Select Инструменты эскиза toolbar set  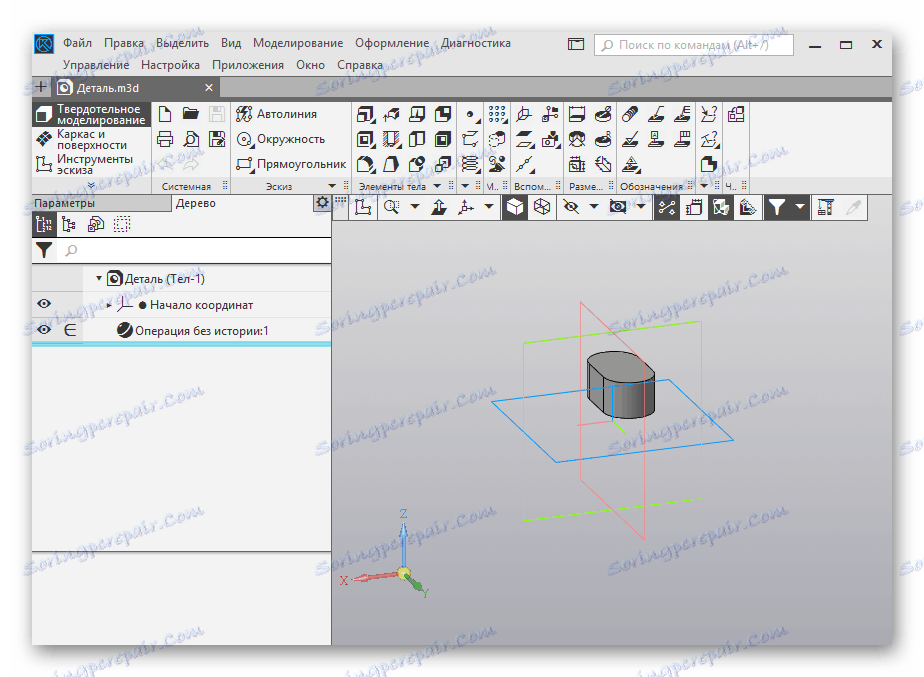(x=92, y=164)
